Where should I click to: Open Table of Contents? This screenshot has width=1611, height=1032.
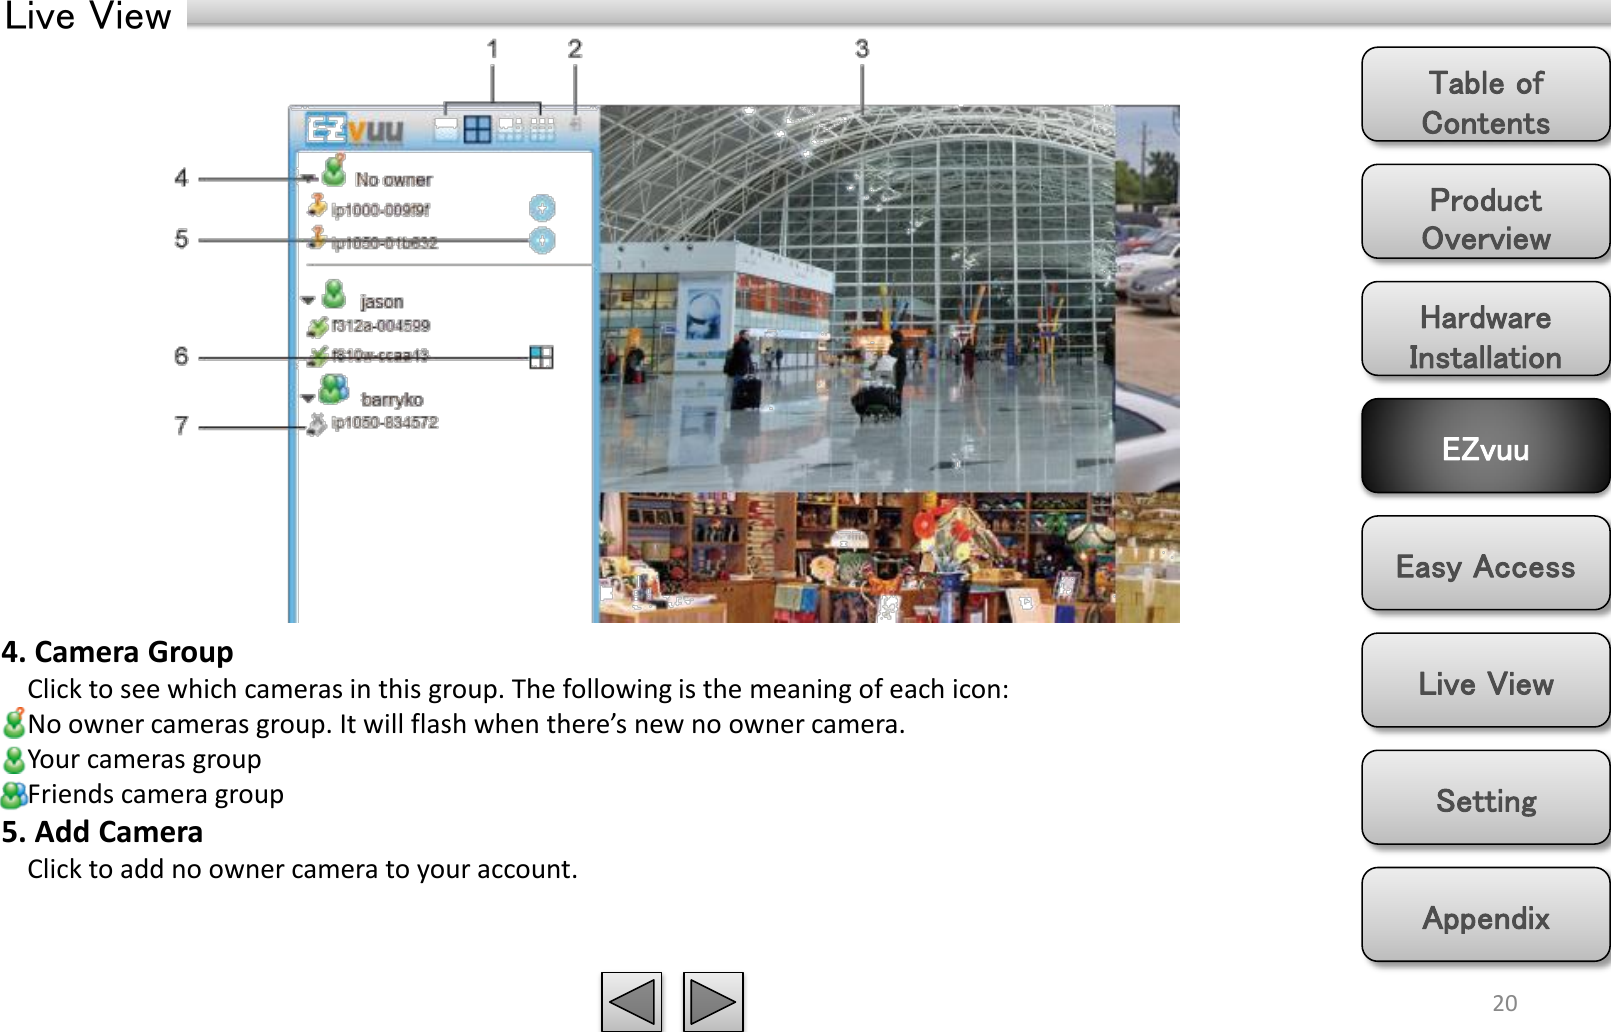tap(1486, 95)
